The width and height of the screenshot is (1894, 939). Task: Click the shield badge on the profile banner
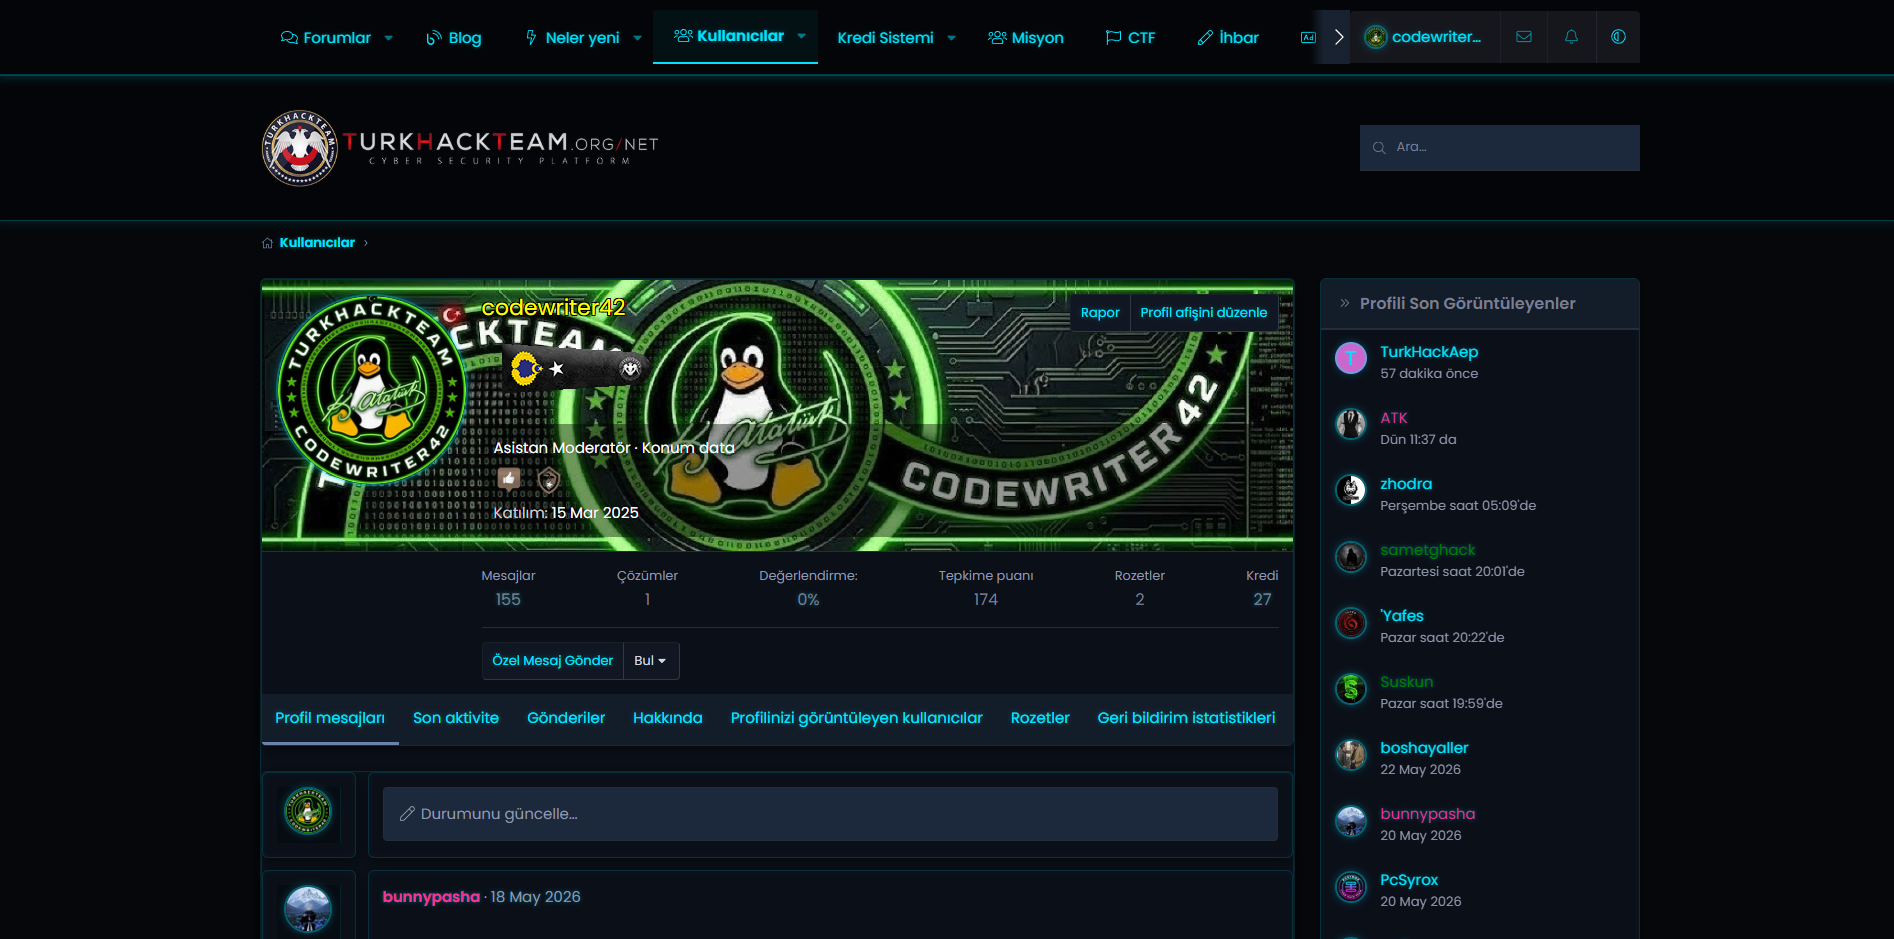[548, 481]
